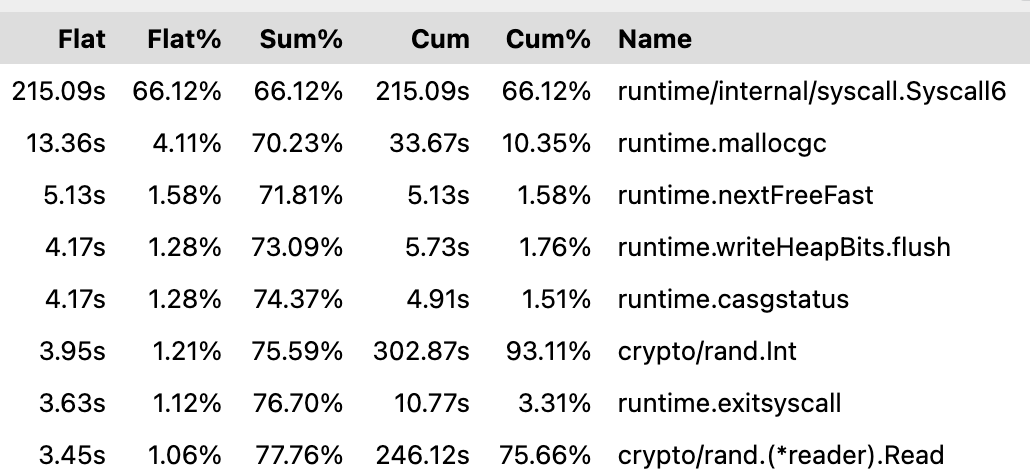Select the crypto/rand.Int function name
Viewport: 1030px width, 476px height.
tap(707, 351)
